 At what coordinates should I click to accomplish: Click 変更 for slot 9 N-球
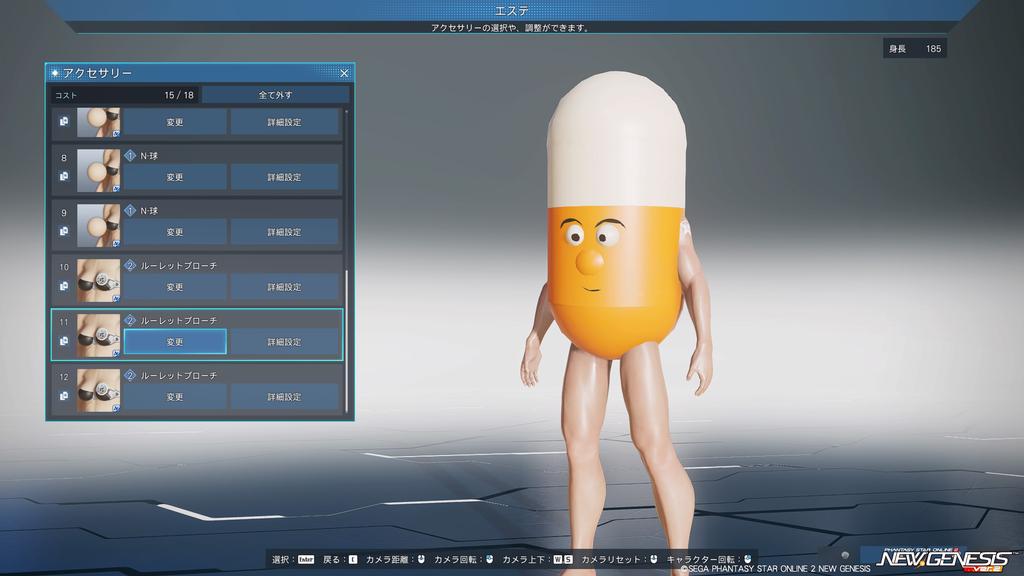pos(175,232)
